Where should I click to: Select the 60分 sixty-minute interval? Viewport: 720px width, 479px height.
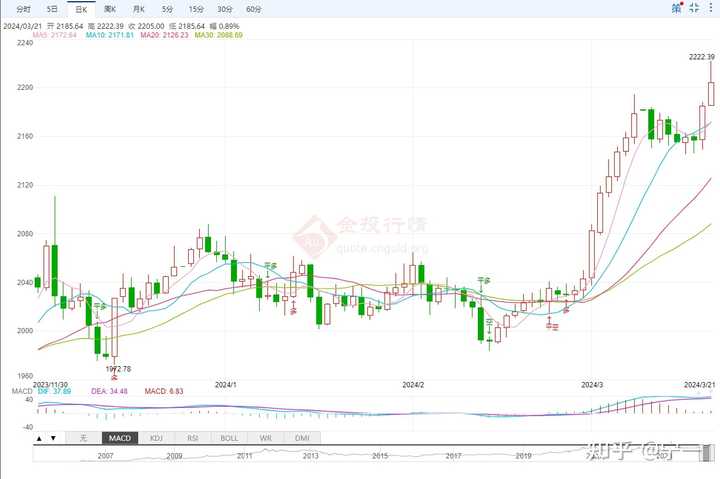(x=253, y=9)
